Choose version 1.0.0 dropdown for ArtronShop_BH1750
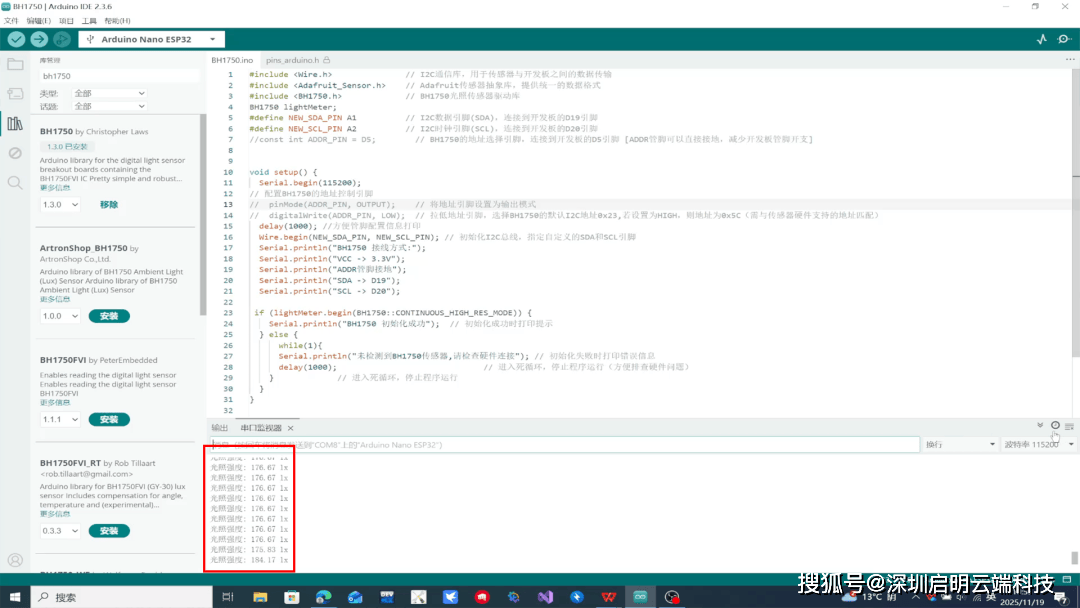This screenshot has height=608, width=1080. [x=59, y=316]
